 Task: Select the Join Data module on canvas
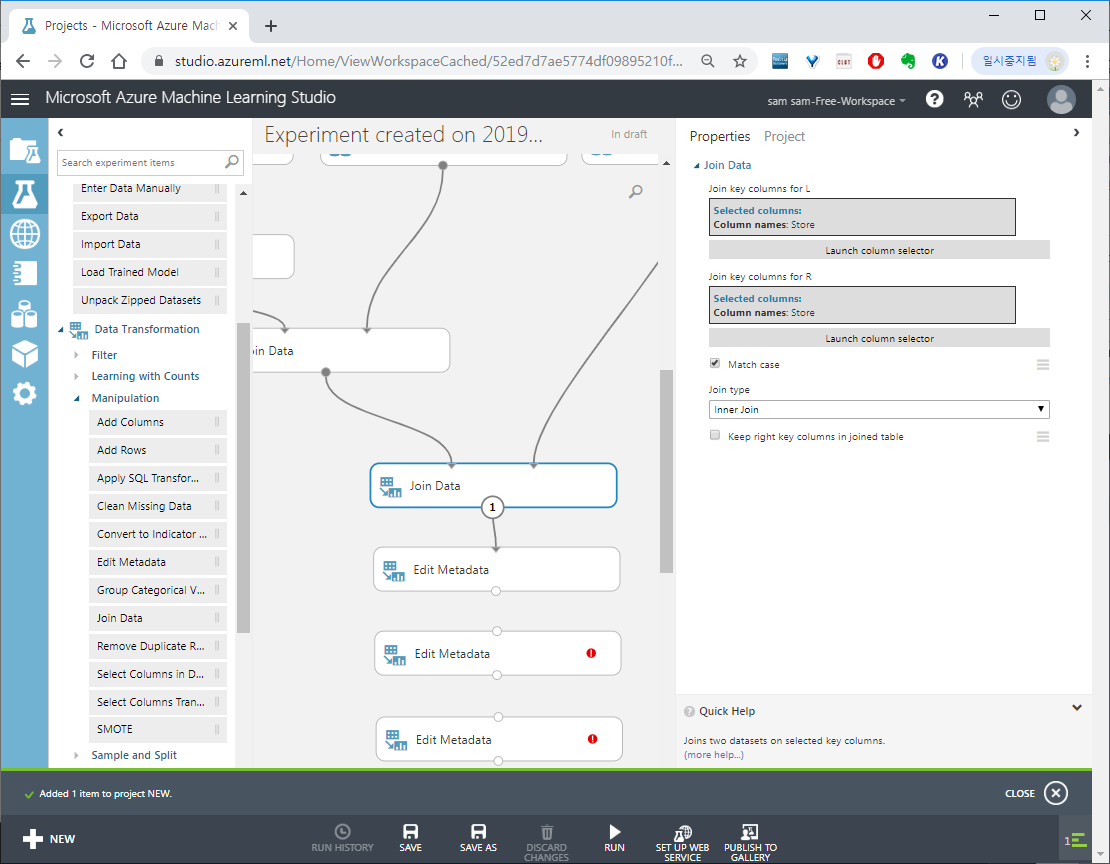tap(493, 485)
